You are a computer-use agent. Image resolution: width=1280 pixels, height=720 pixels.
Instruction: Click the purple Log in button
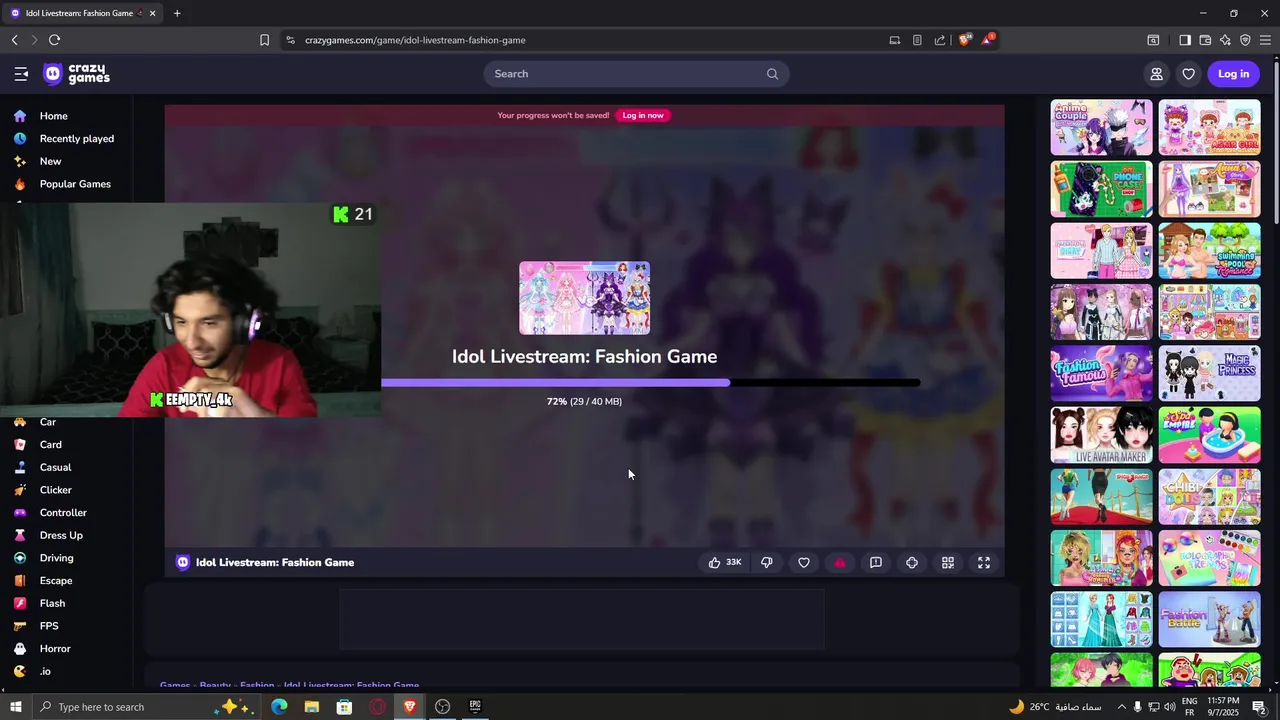pyautogui.click(x=1233, y=74)
